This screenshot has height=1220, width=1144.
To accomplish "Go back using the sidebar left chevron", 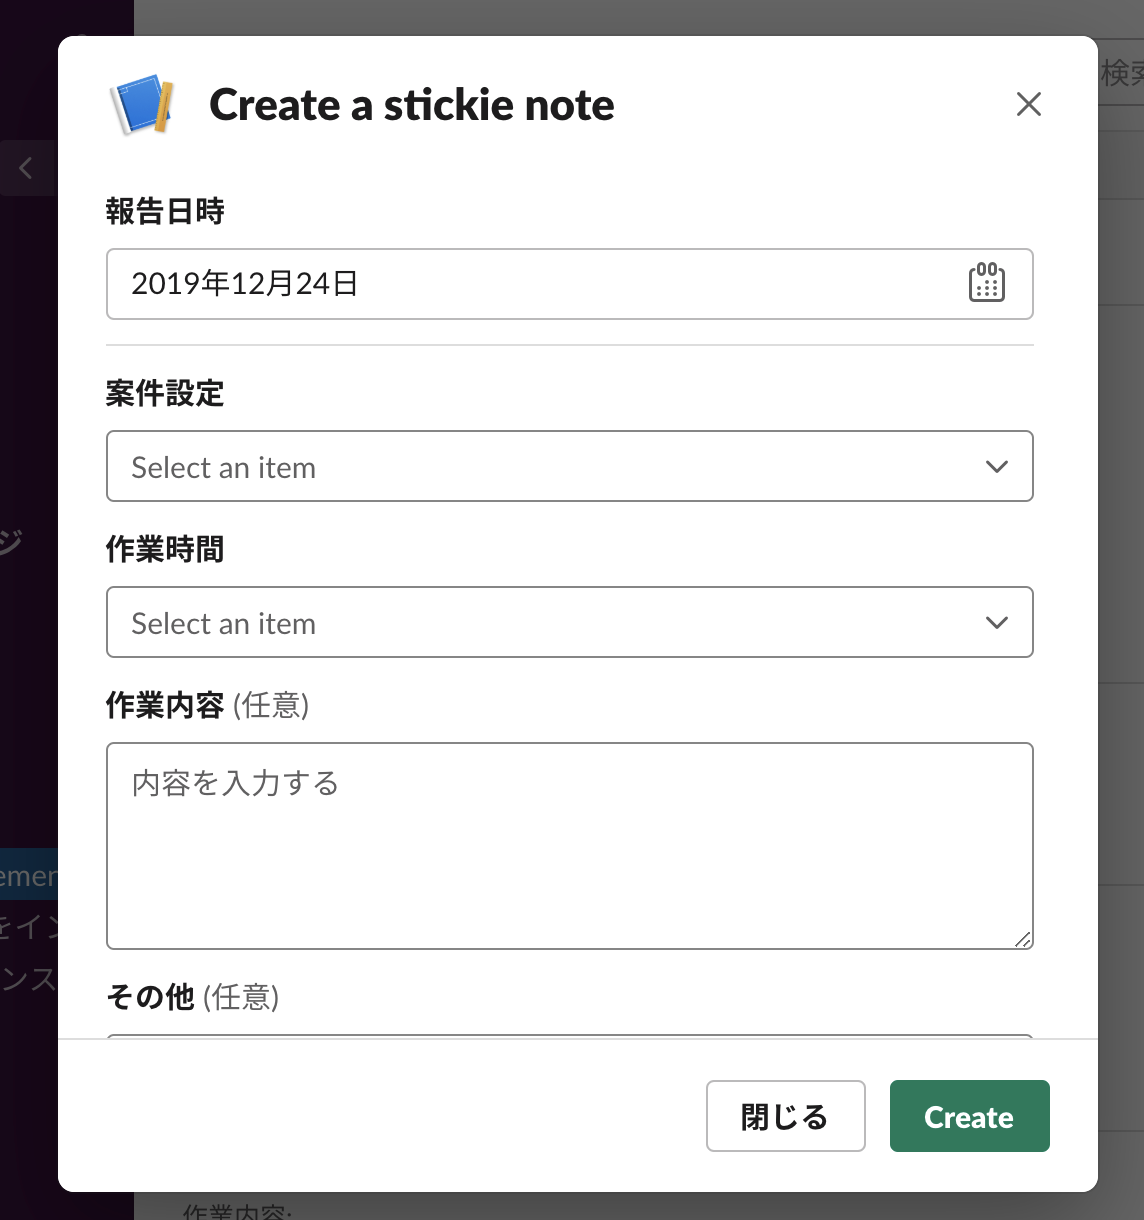I will (x=27, y=168).
